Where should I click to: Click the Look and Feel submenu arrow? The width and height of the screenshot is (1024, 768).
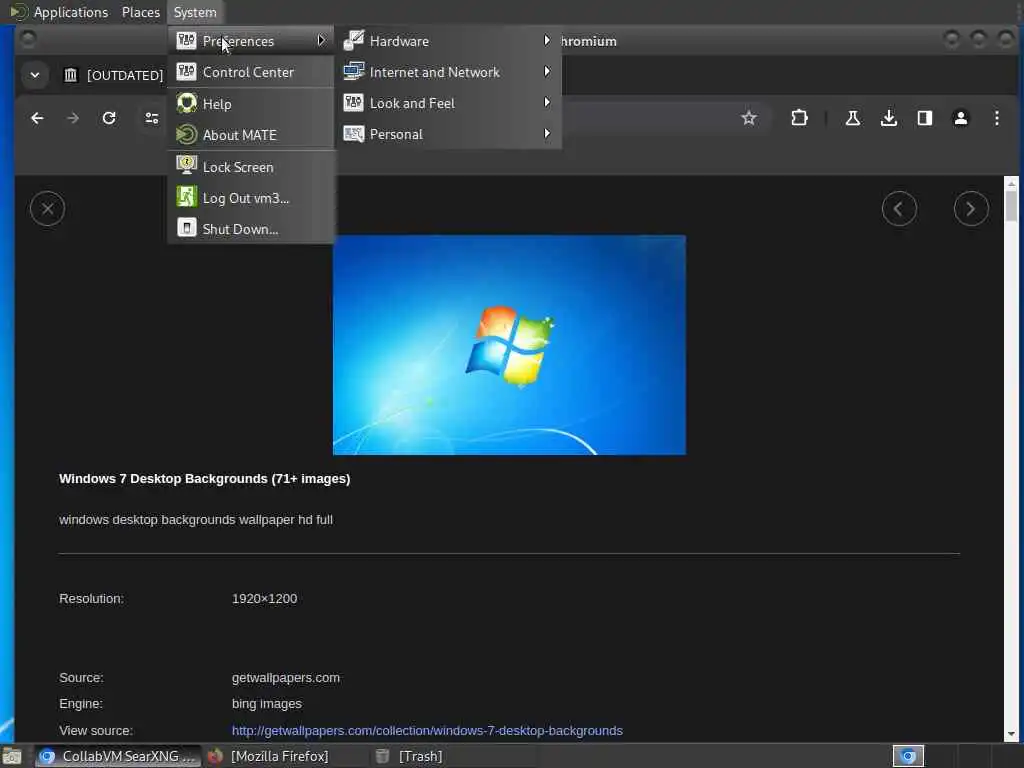click(547, 103)
